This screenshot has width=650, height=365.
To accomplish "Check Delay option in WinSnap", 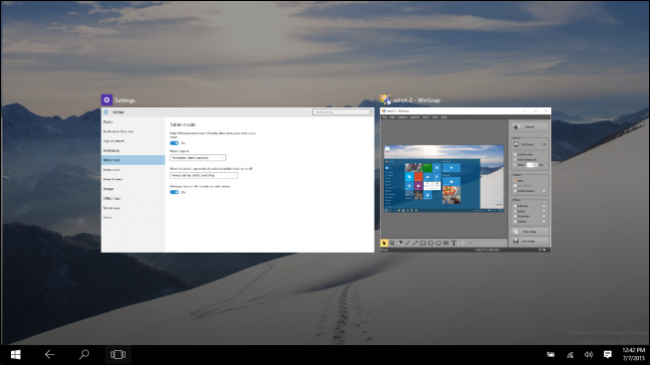I will [515, 165].
